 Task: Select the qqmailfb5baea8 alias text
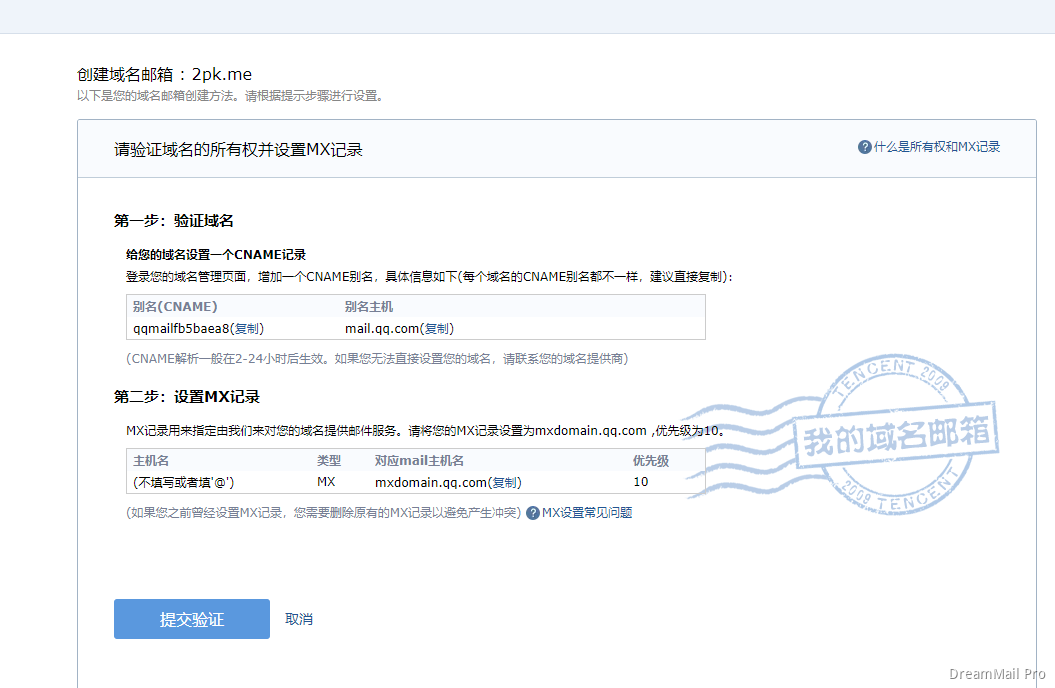pyautogui.click(x=181, y=328)
